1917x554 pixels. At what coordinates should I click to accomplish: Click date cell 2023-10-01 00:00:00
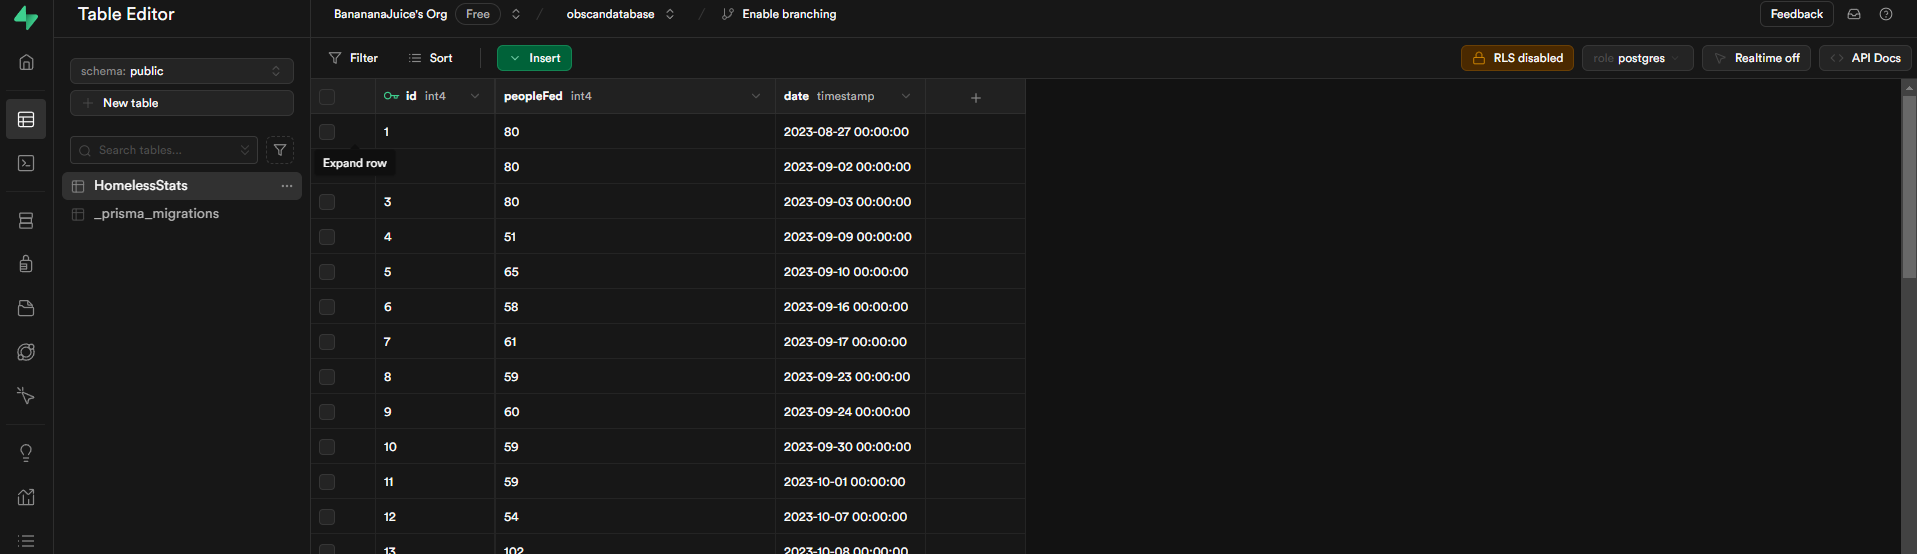(850, 482)
